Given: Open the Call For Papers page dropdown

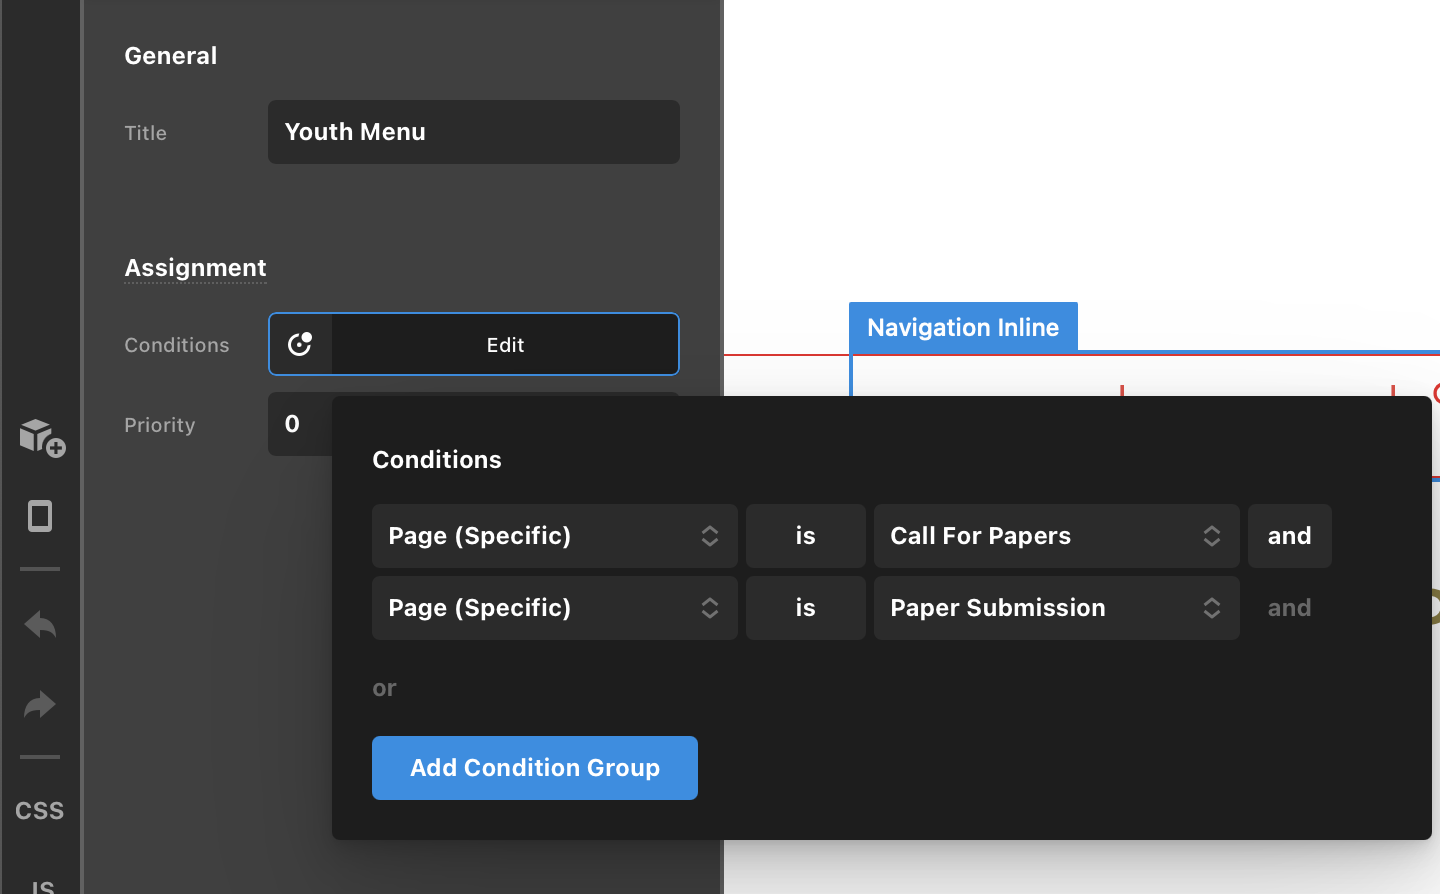Looking at the screenshot, I should pyautogui.click(x=1057, y=536).
